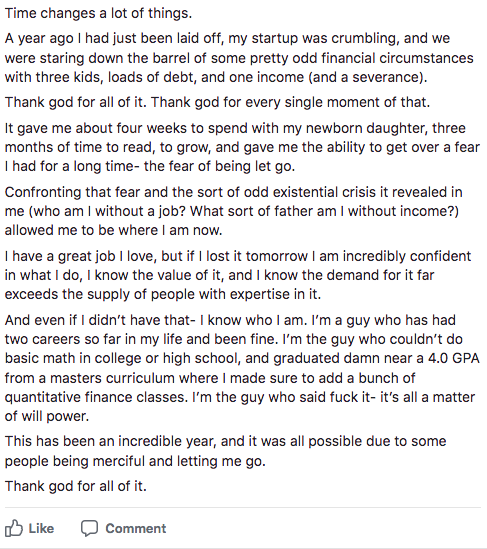The height and width of the screenshot is (549, 487).
Task: Click the paragraph starting "A year ago"
Action: (x=239, y=58)
